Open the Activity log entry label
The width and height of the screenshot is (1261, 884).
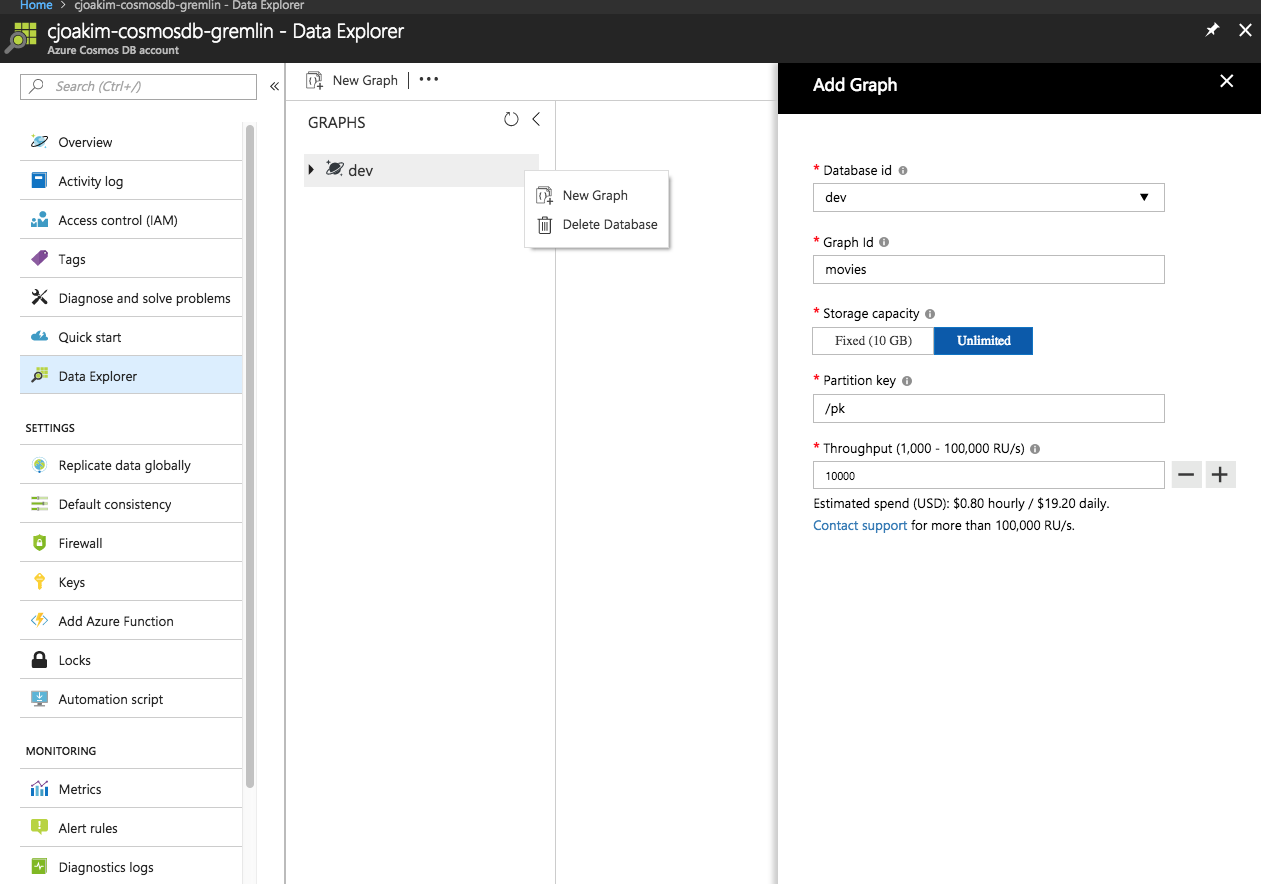91,181
